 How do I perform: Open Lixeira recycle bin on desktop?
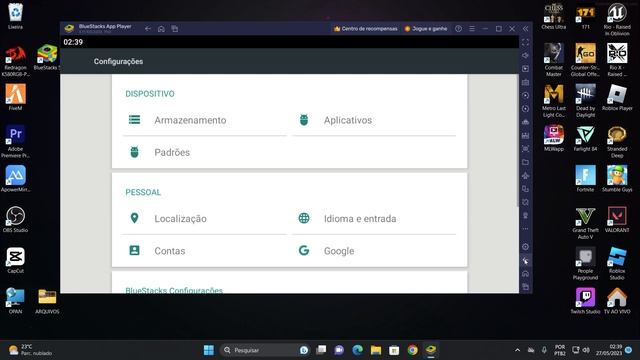(15, 16)
